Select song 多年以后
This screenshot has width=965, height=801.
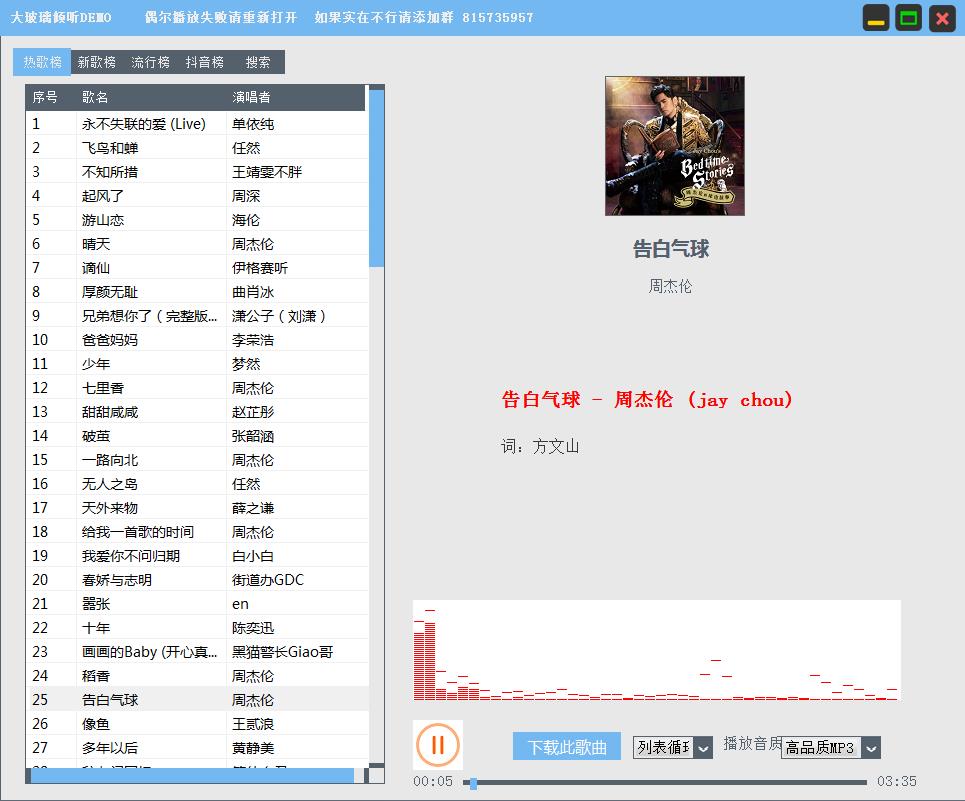tap(110, 747)
